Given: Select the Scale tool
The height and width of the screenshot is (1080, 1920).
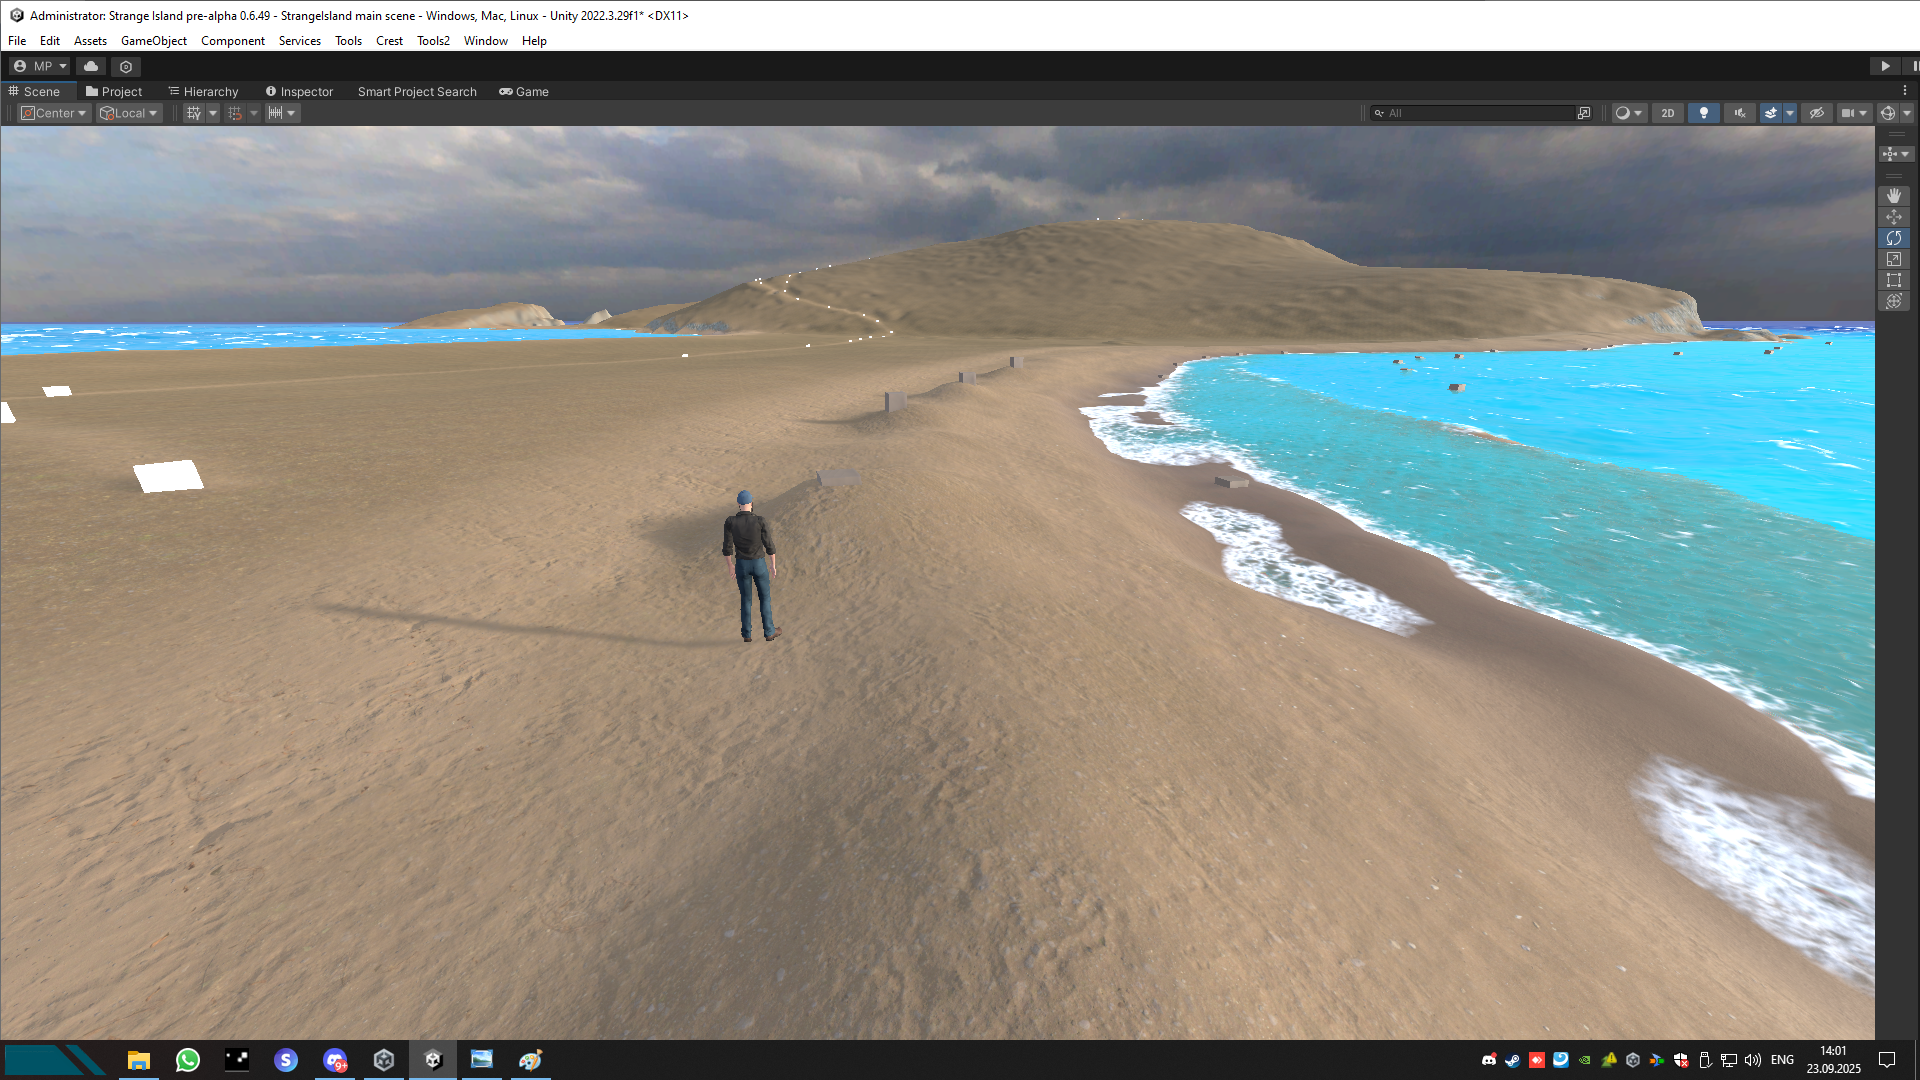Looking at the screenshot, I should [x=1893, y=259].
